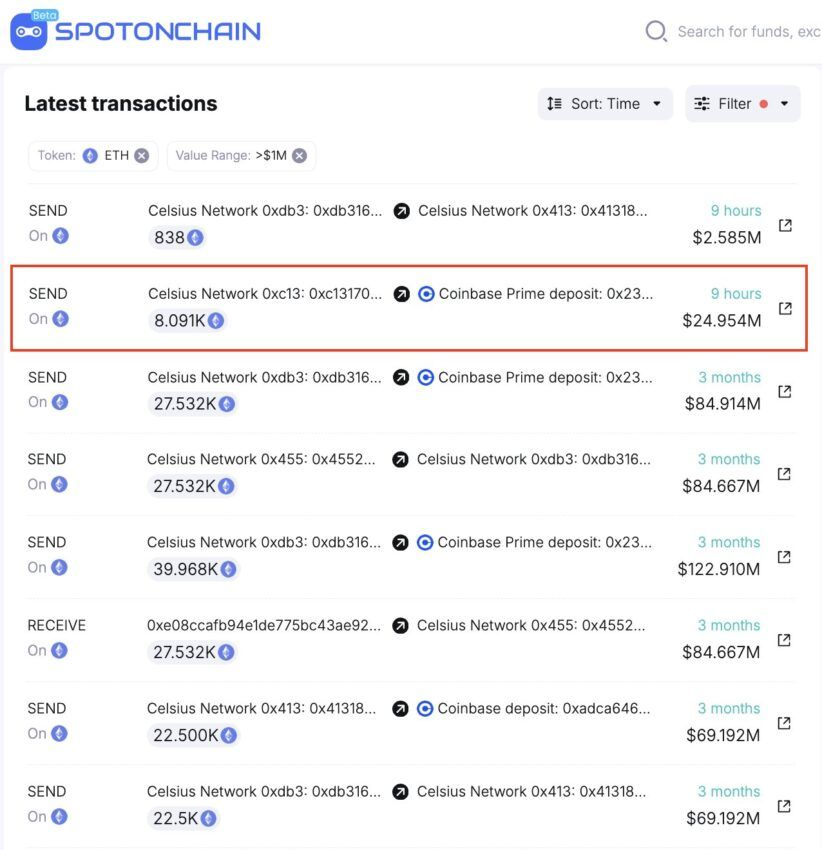The image size is (822, 850).
Task: Open external link for $2.585M transaction
Action: 785,226
